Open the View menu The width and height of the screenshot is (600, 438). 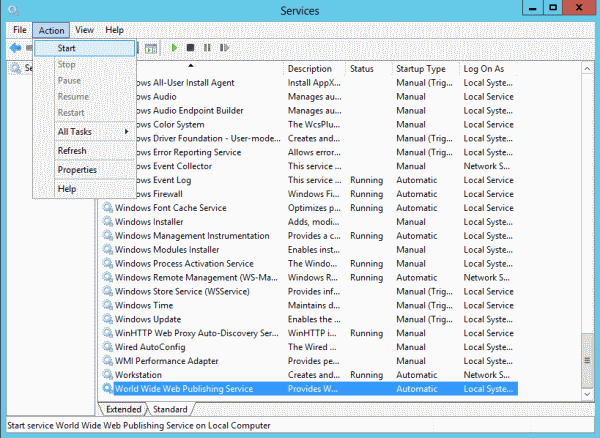[x=84, y=30]
